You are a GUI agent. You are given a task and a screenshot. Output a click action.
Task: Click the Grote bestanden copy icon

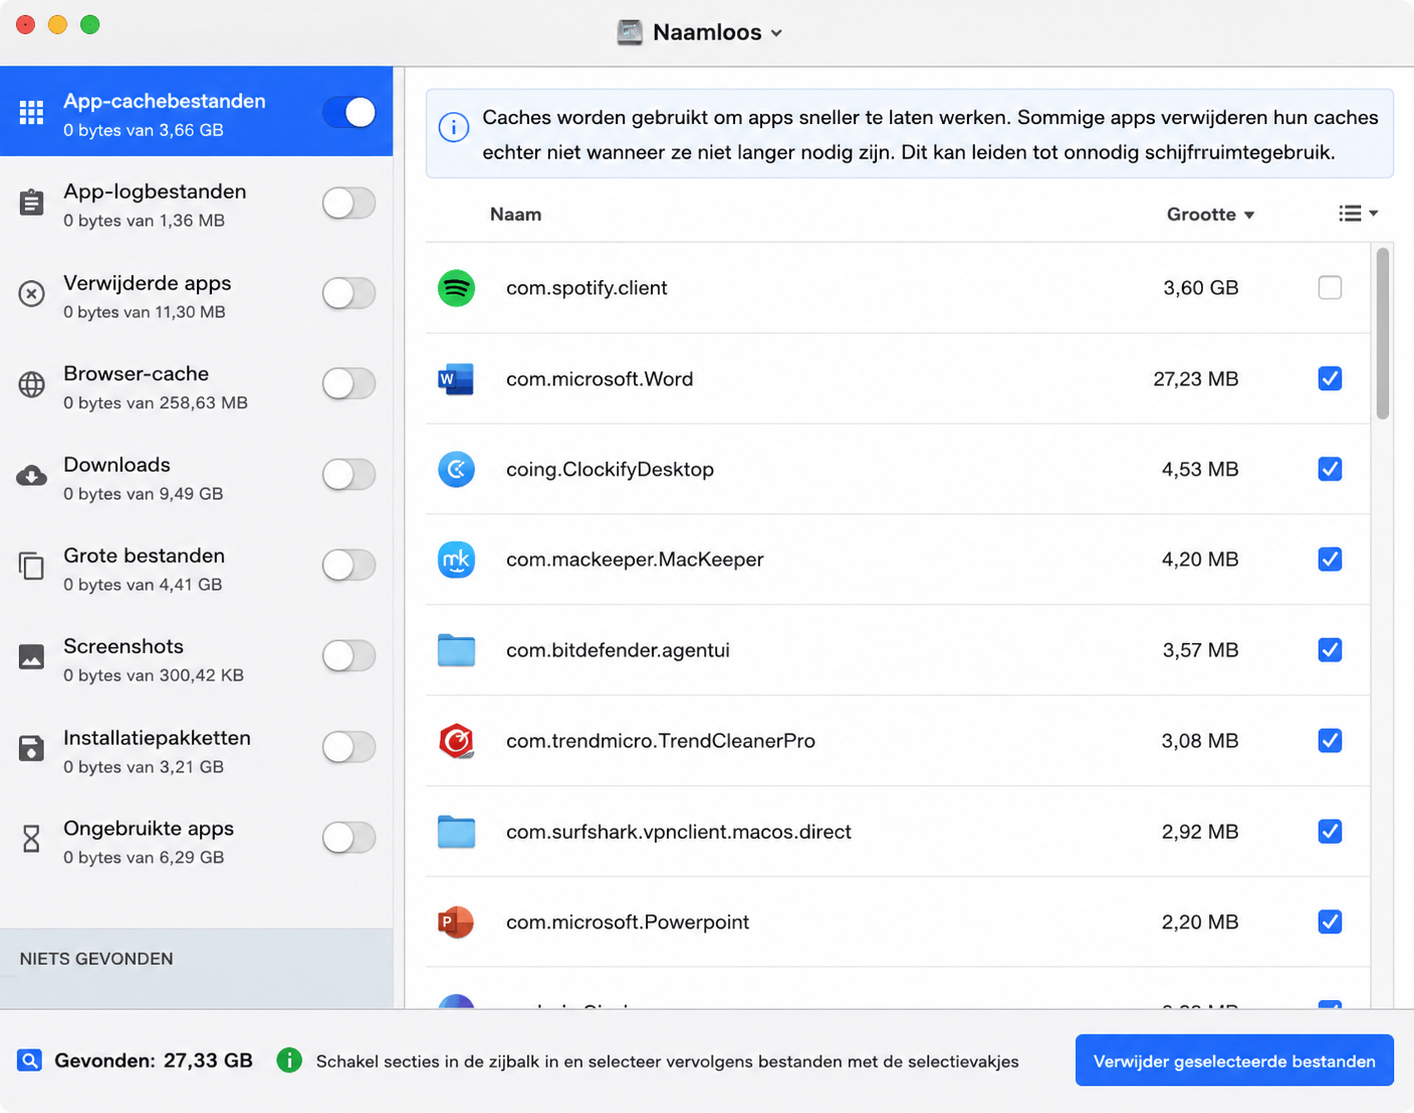click(32, 566)
